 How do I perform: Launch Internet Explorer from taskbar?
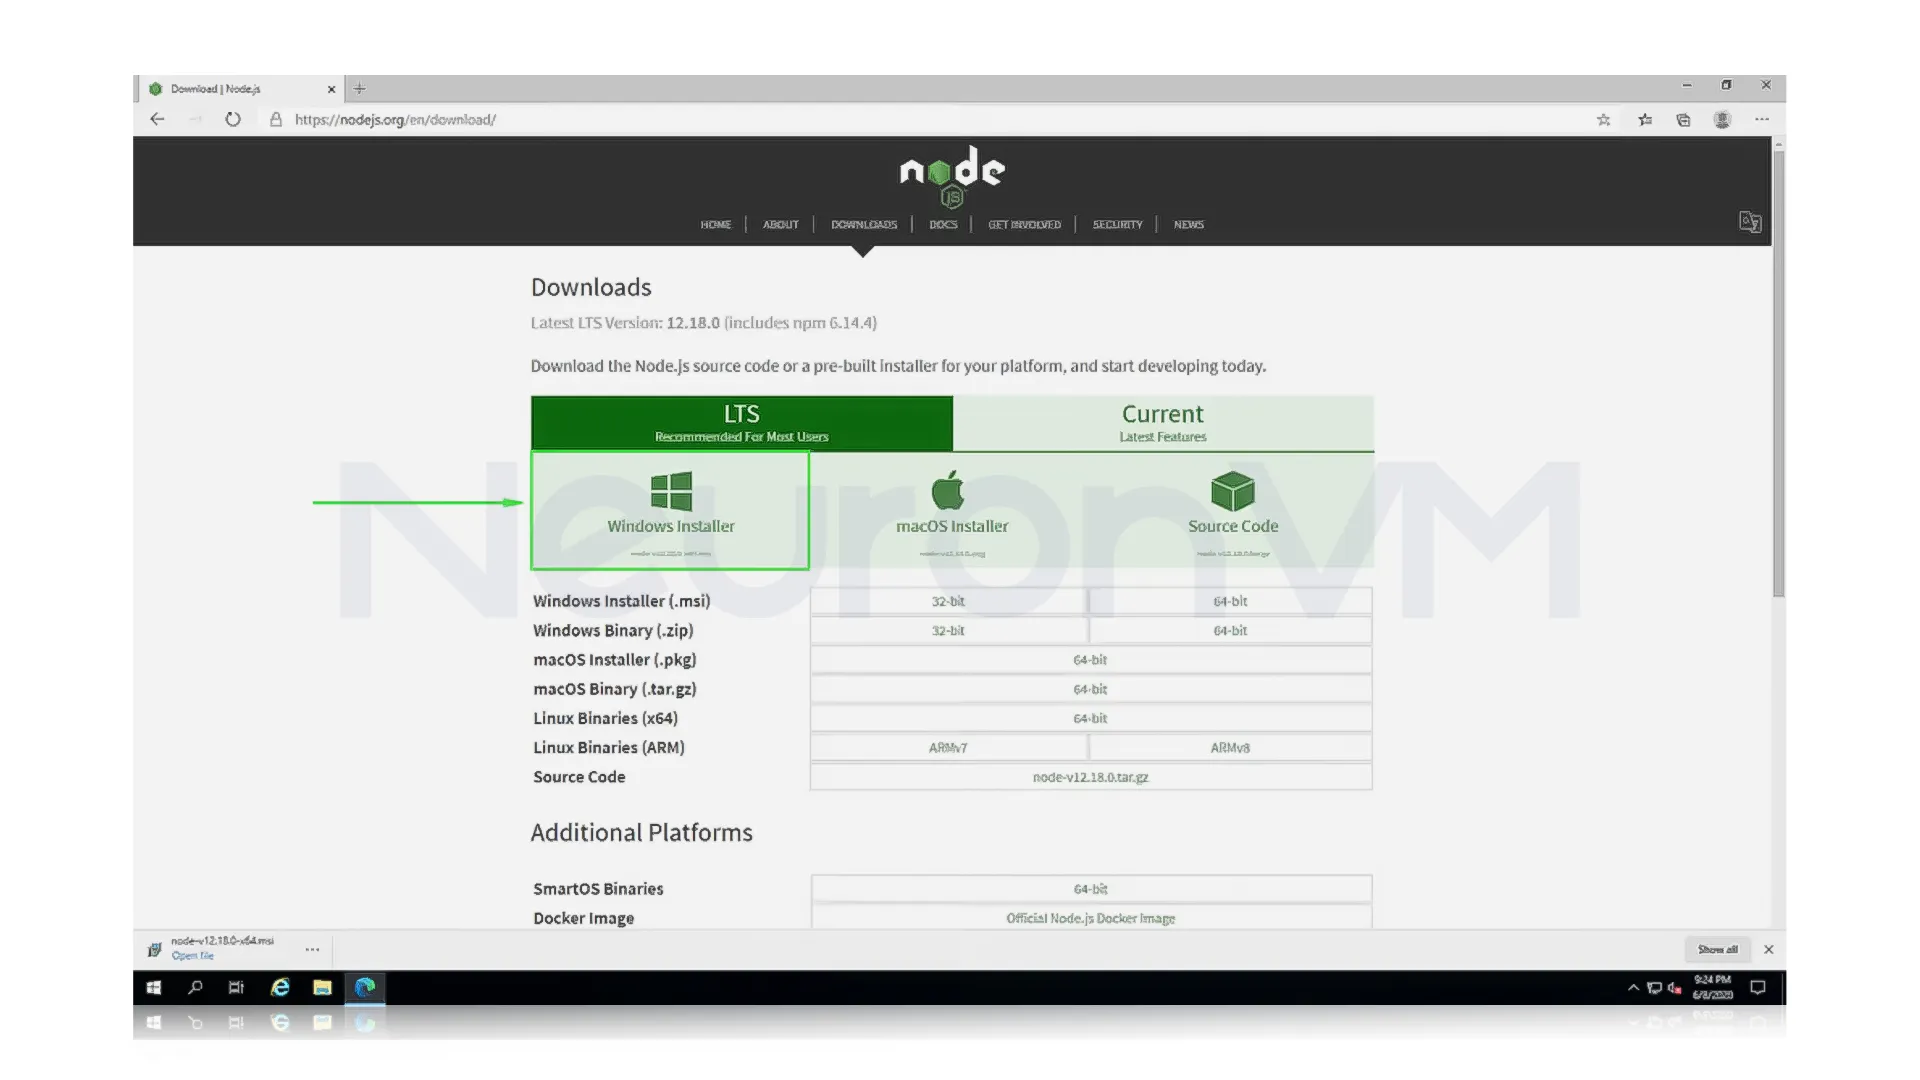click(280, 988)
